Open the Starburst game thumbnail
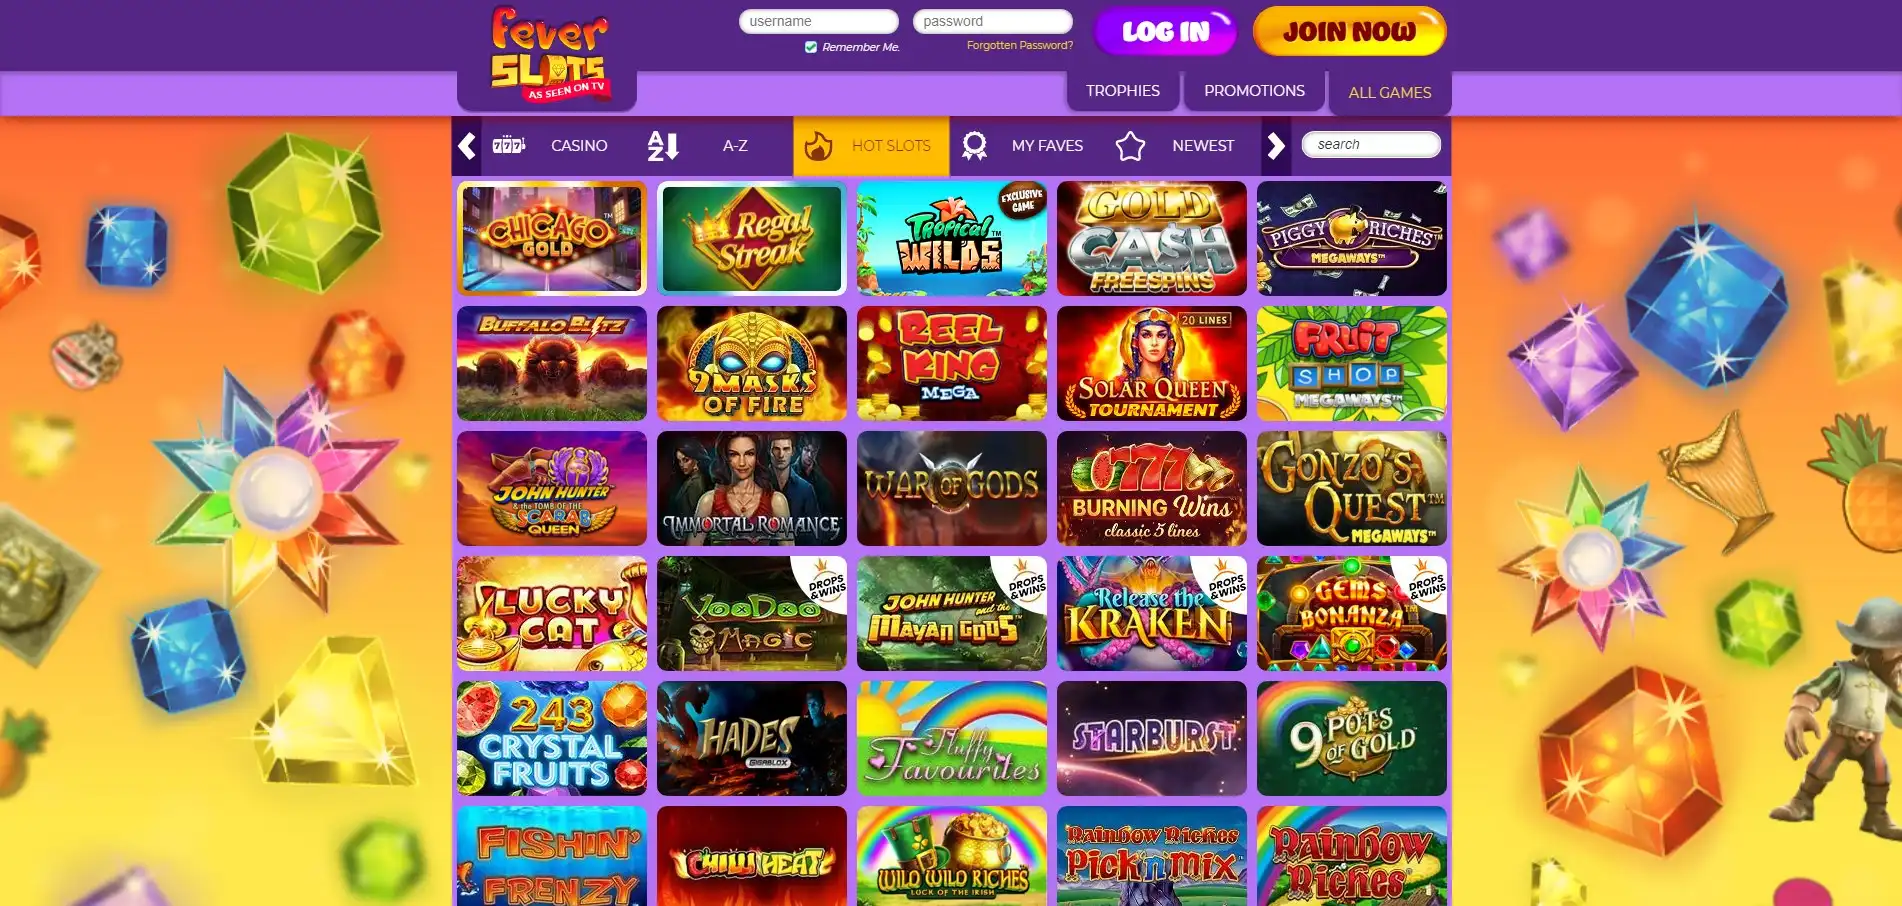Viewport: 1902px width, 906px height. click(x=1151, y=738)
